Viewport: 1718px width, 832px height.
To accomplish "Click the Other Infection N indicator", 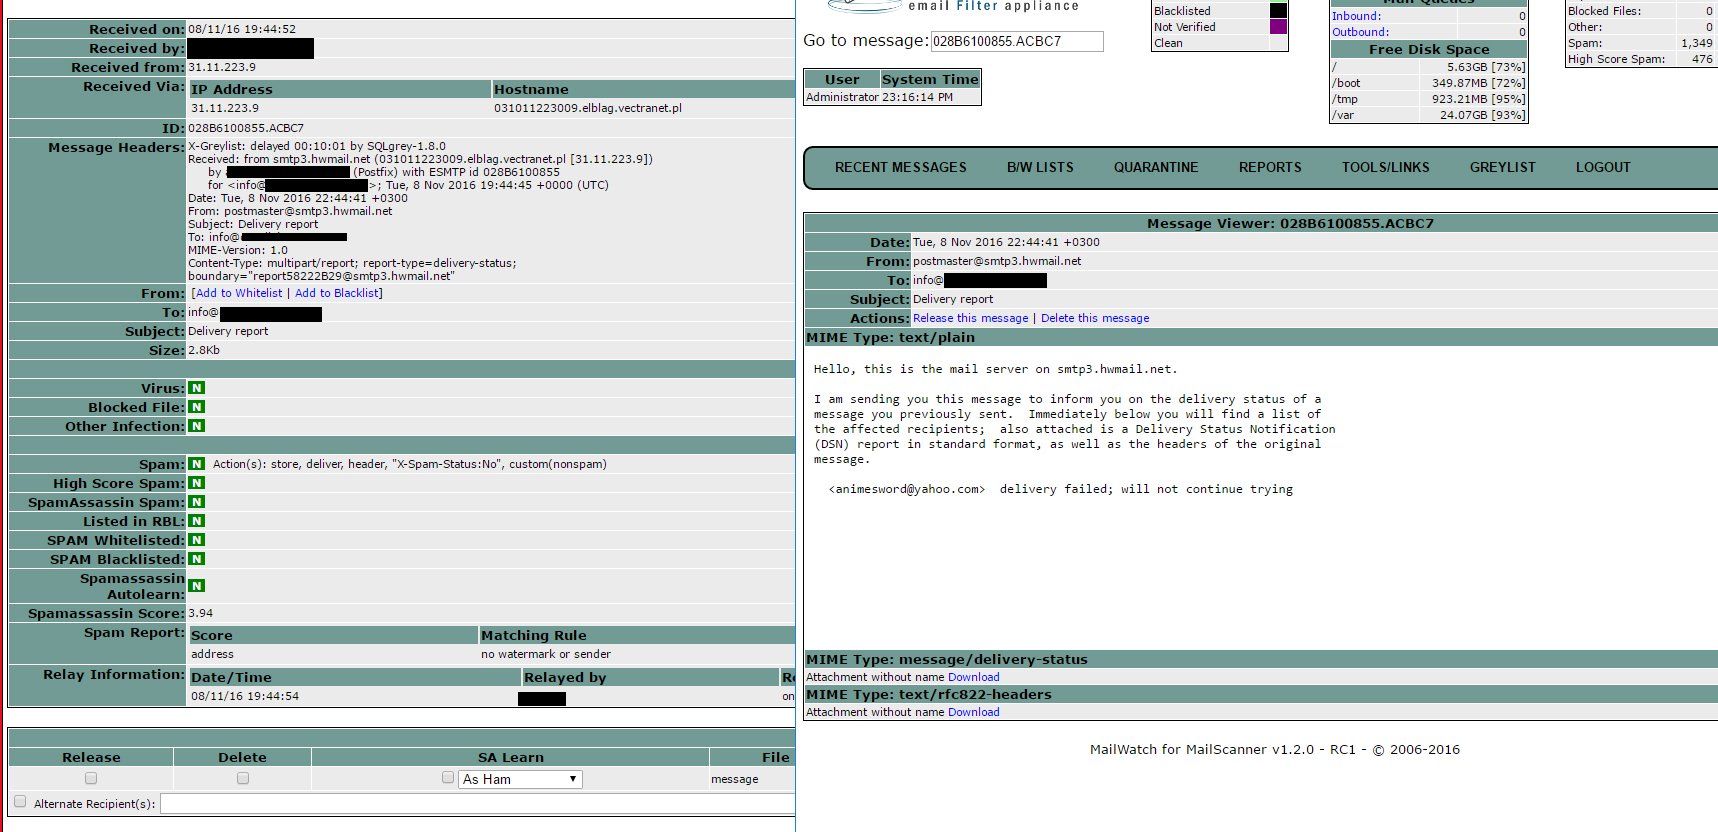I will pyautogui.click(x=197, y=426).
